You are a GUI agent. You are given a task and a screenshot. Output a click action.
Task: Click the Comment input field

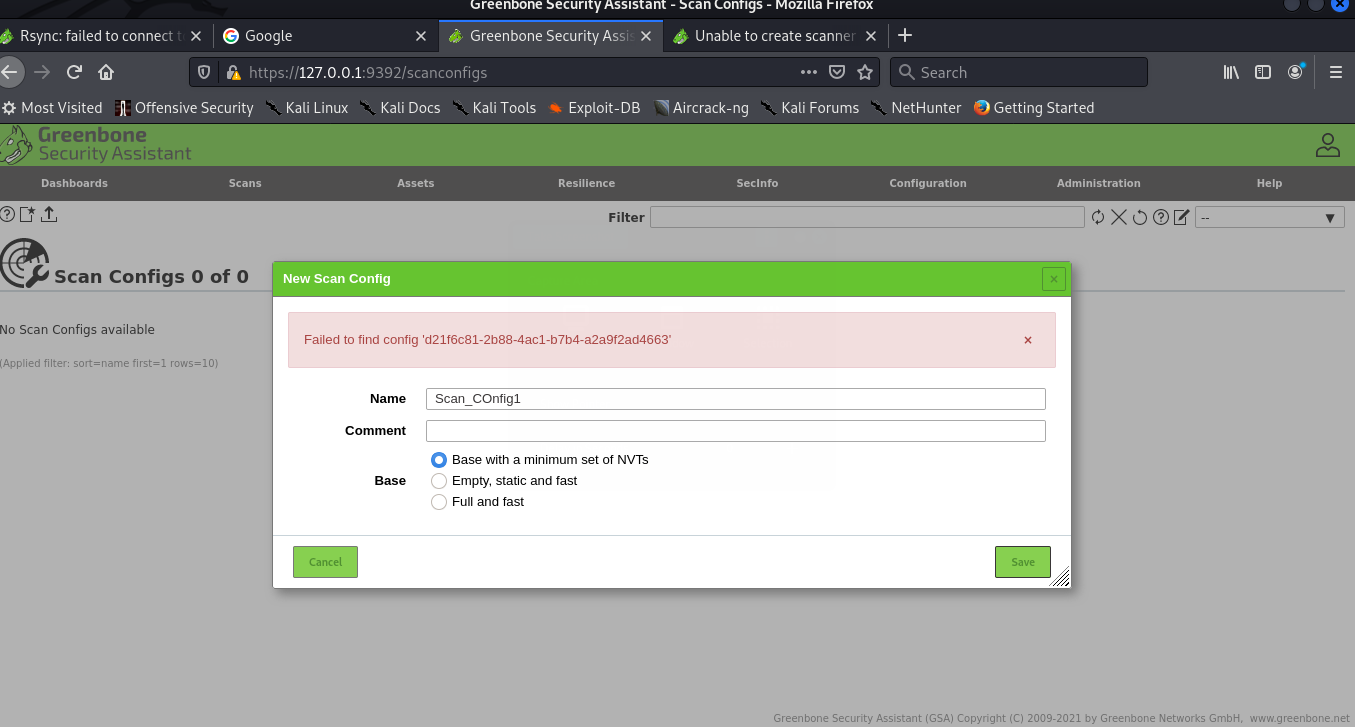[736, 431]
